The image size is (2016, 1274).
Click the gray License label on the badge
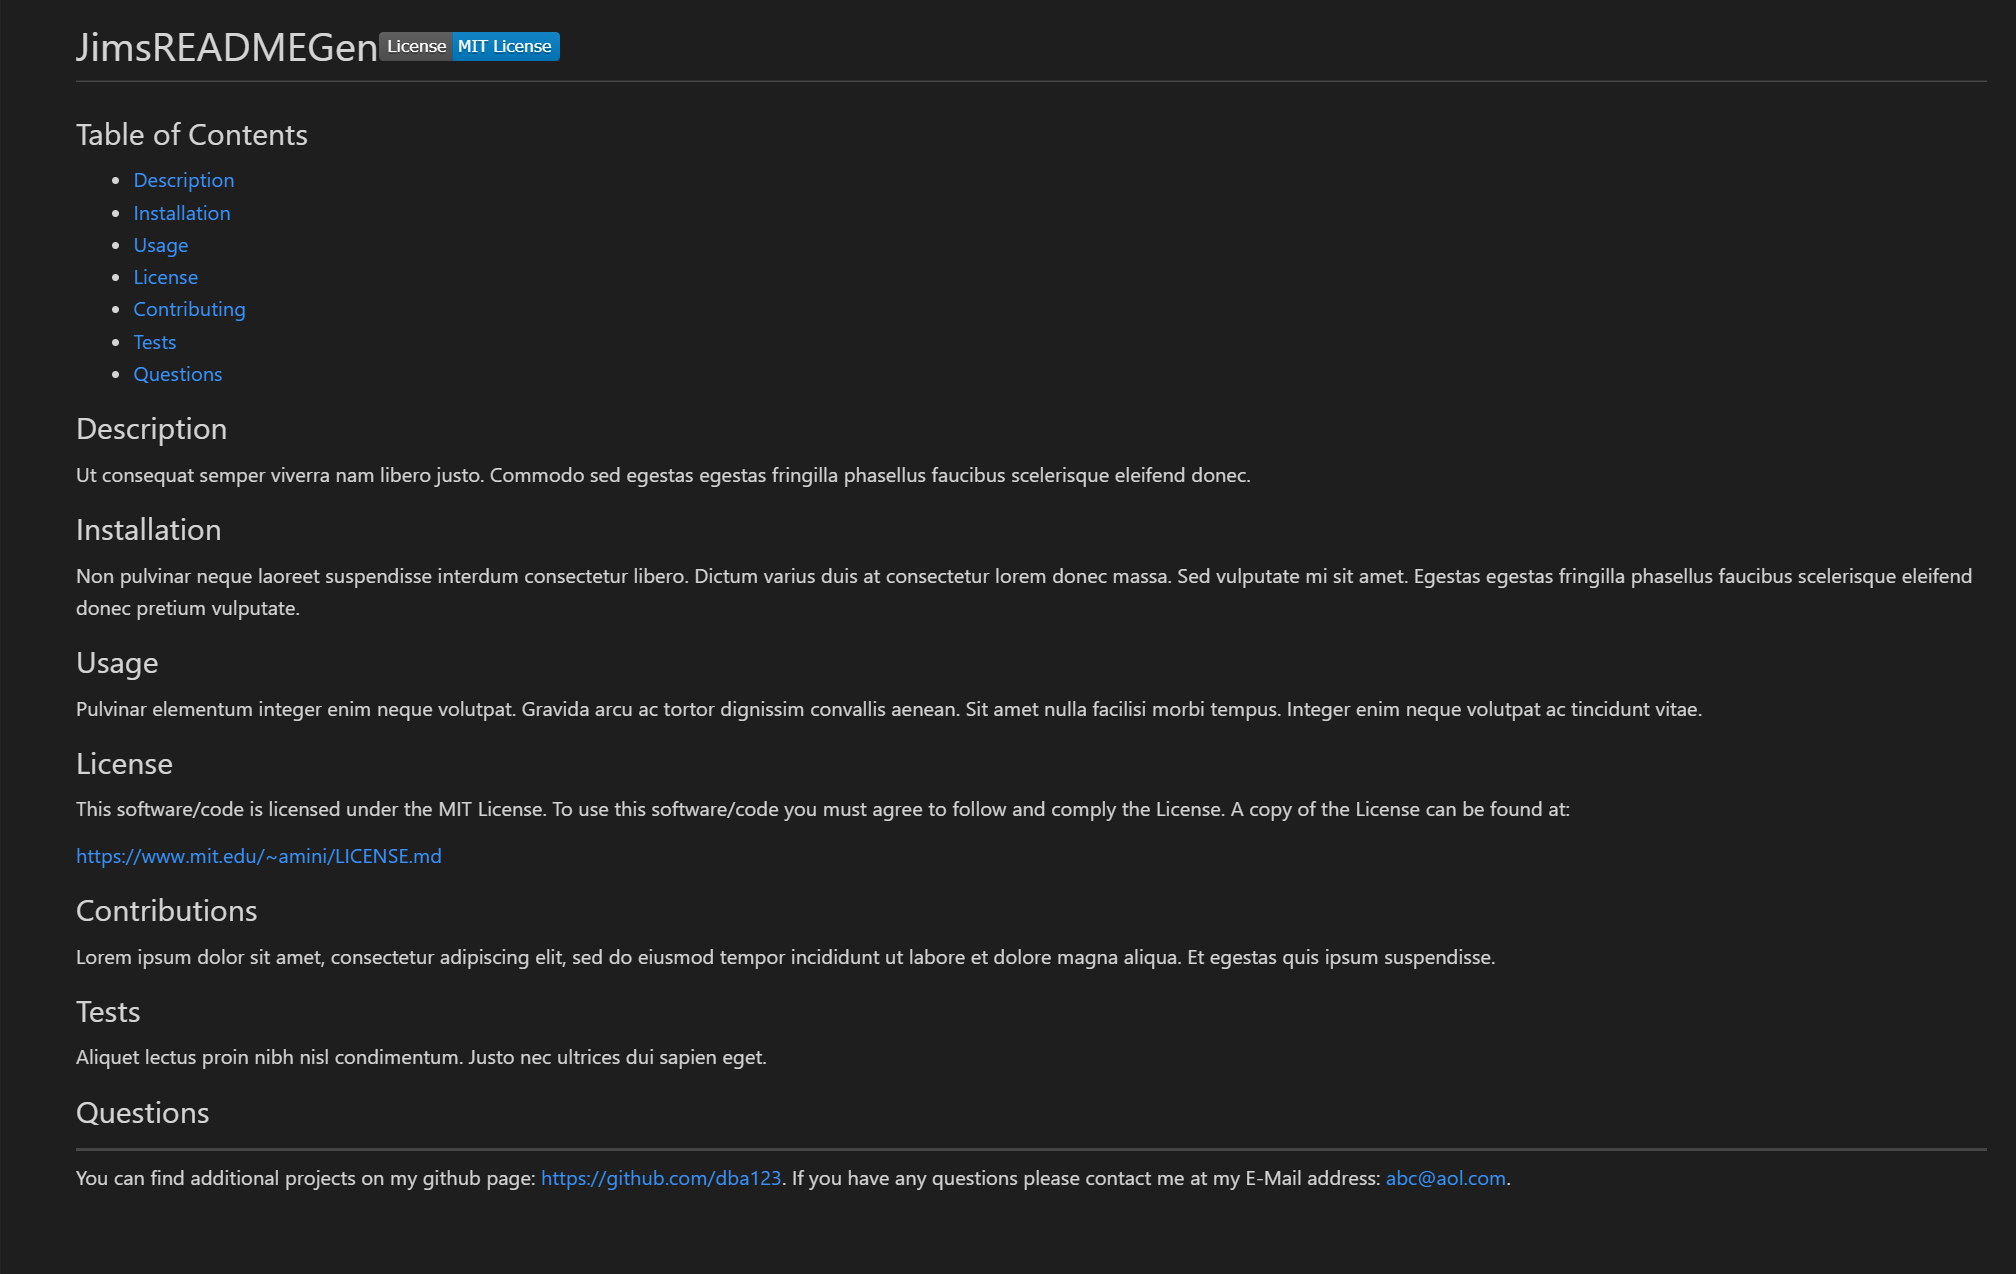click(x=416, y=46)
